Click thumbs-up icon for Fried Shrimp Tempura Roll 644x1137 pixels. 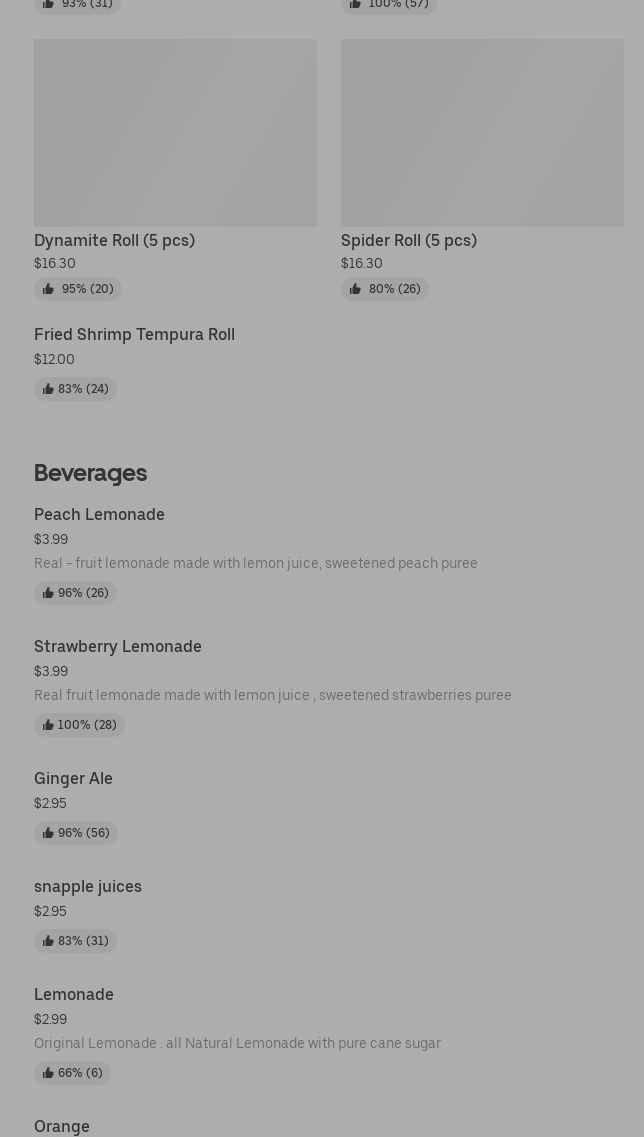[x=48, y=389]
